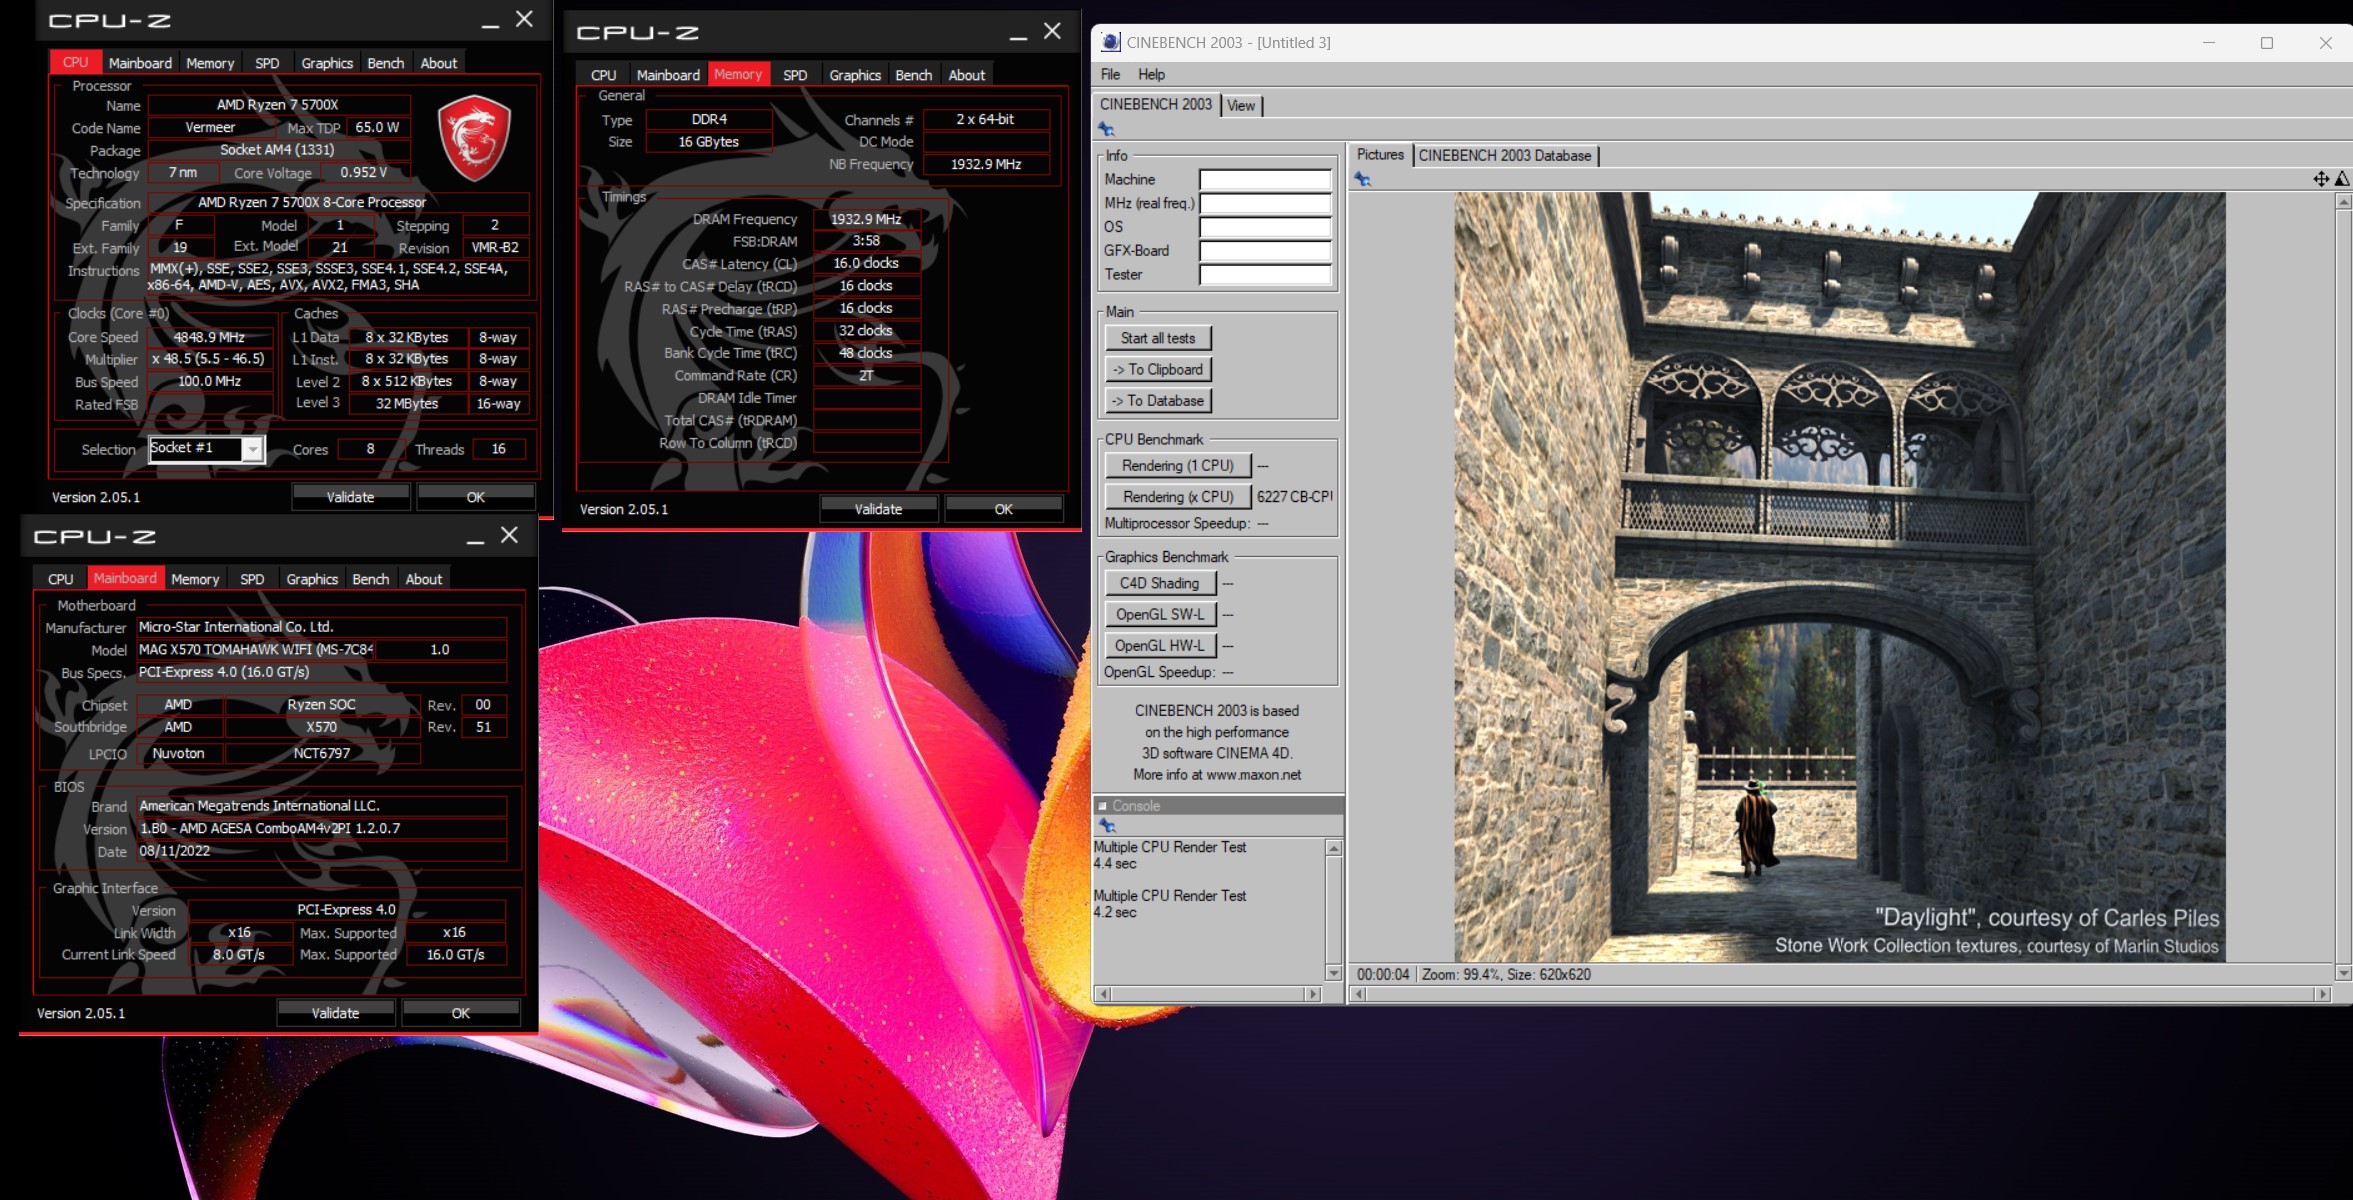2353x1200 pixels.
Task: Start the OpenGL SW-L test
Action: (1160, 614)
